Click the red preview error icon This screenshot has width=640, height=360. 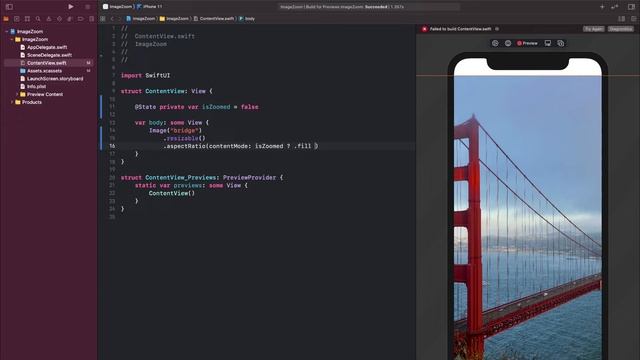click(424, 29)
